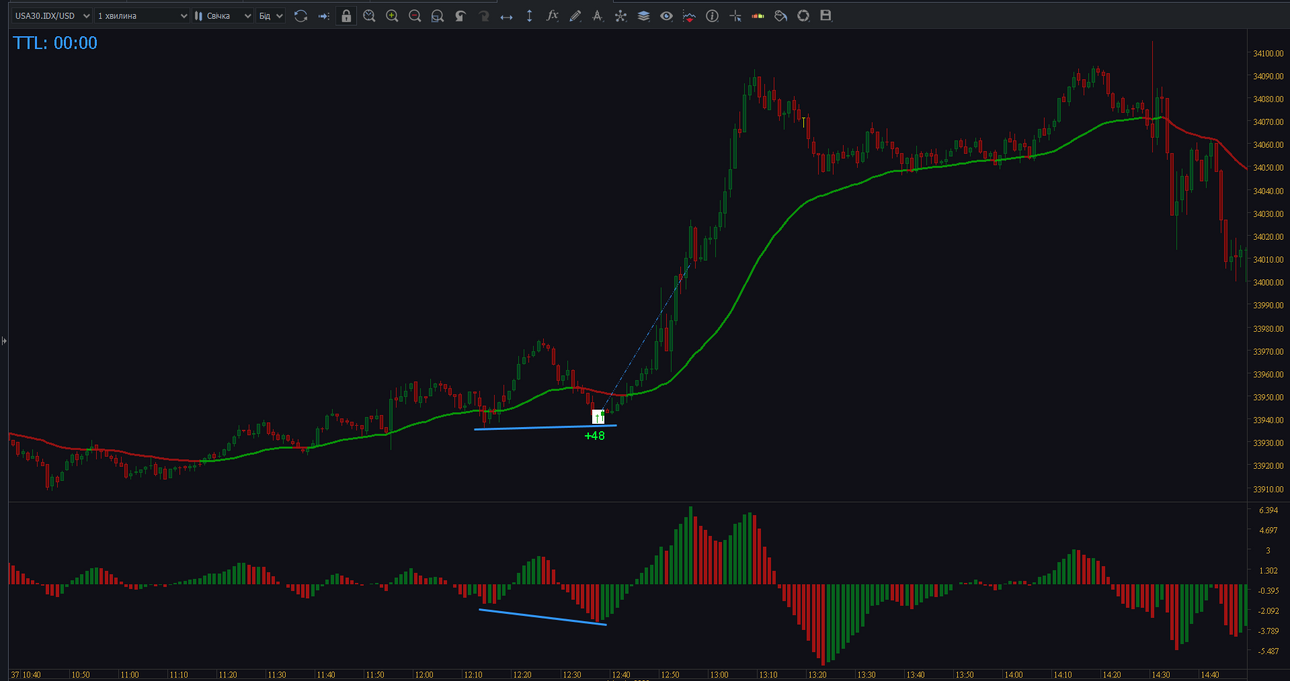Click the 34050.00 price axis label
The image size is (1290, 681).
click(1268, 168)
